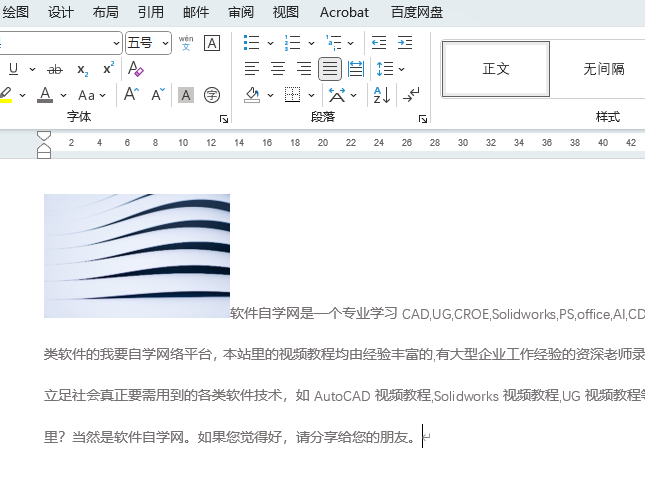Screen dimensions: 645x498
Task: Open line and paragraph spacing
Action: pyautogui.click(x=385, y=69)
